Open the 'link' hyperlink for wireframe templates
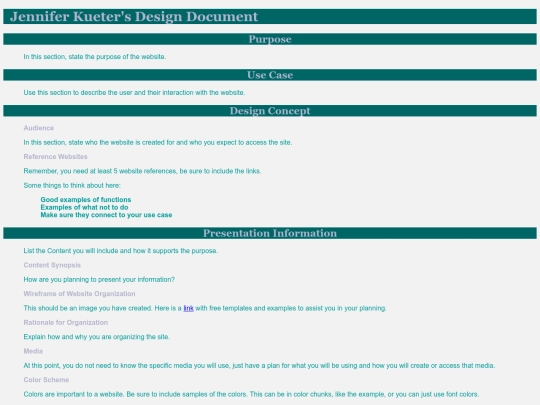Image resolution: width=540 pixels, height=405 pixels. pyautogui.click(x=188, y=308)
